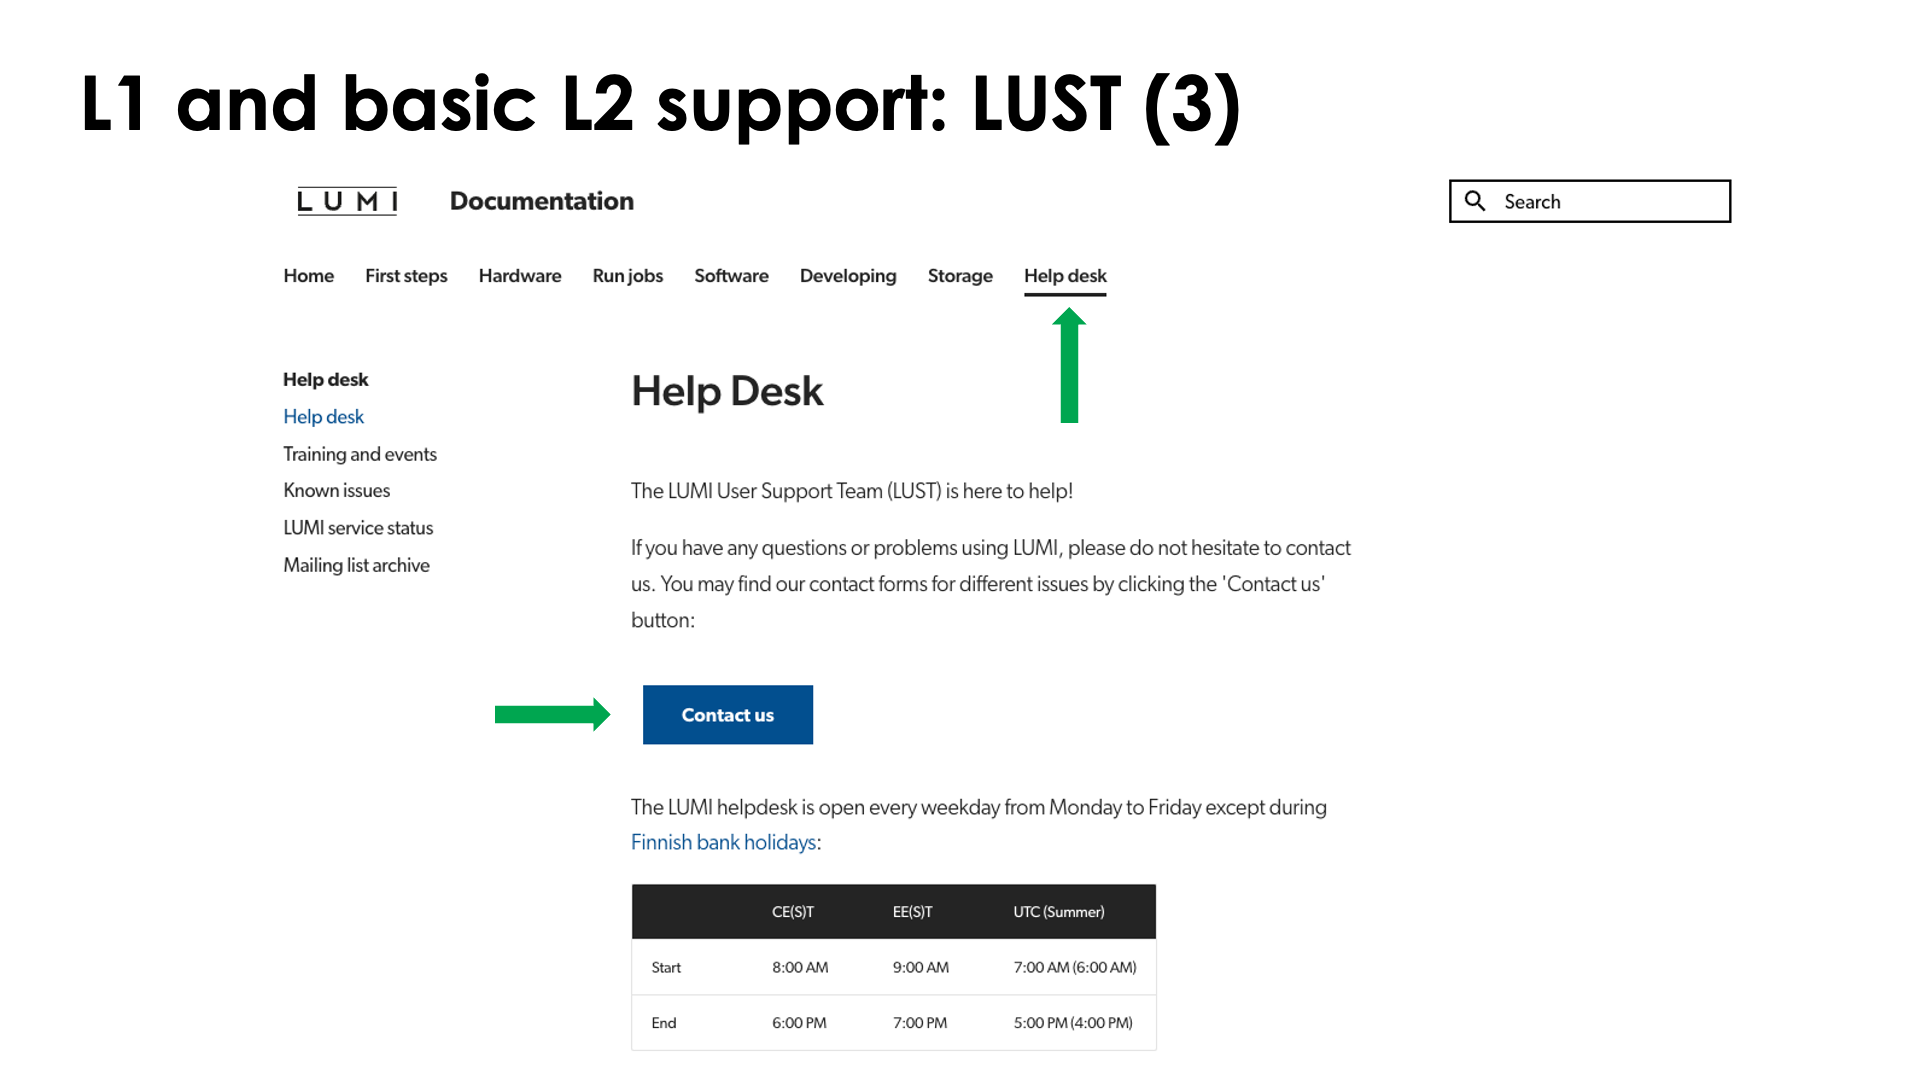The width and height of the screenshot is (1920, 1080).
Task: Select the Run jobs menu item
Action: (626, 274)
